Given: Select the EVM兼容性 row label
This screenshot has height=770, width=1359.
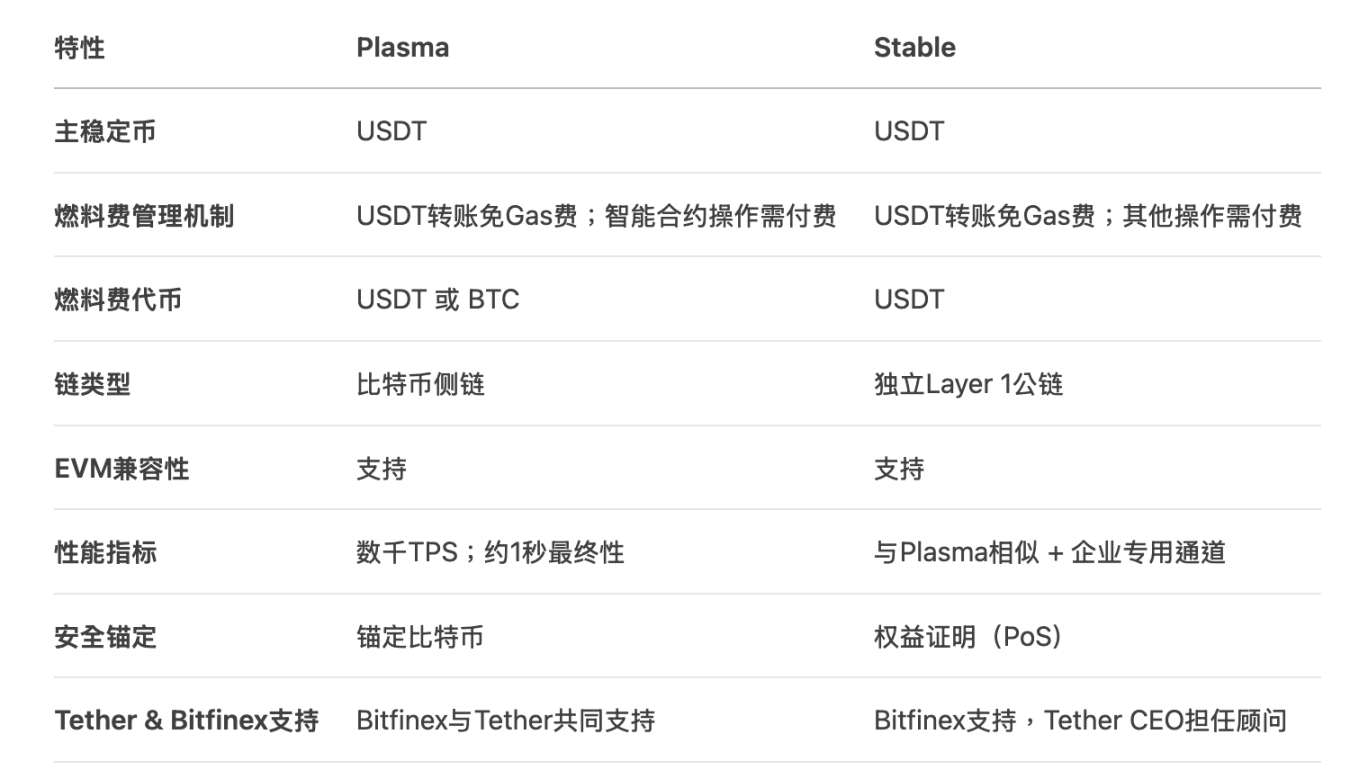Looking at the screenshot, I should [121, 468].
